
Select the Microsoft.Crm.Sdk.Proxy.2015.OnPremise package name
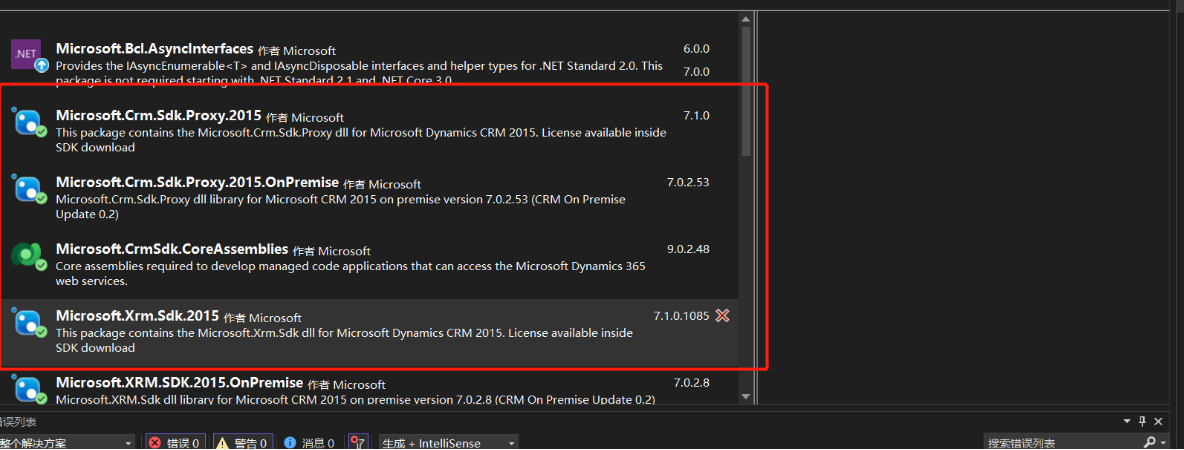197,183
